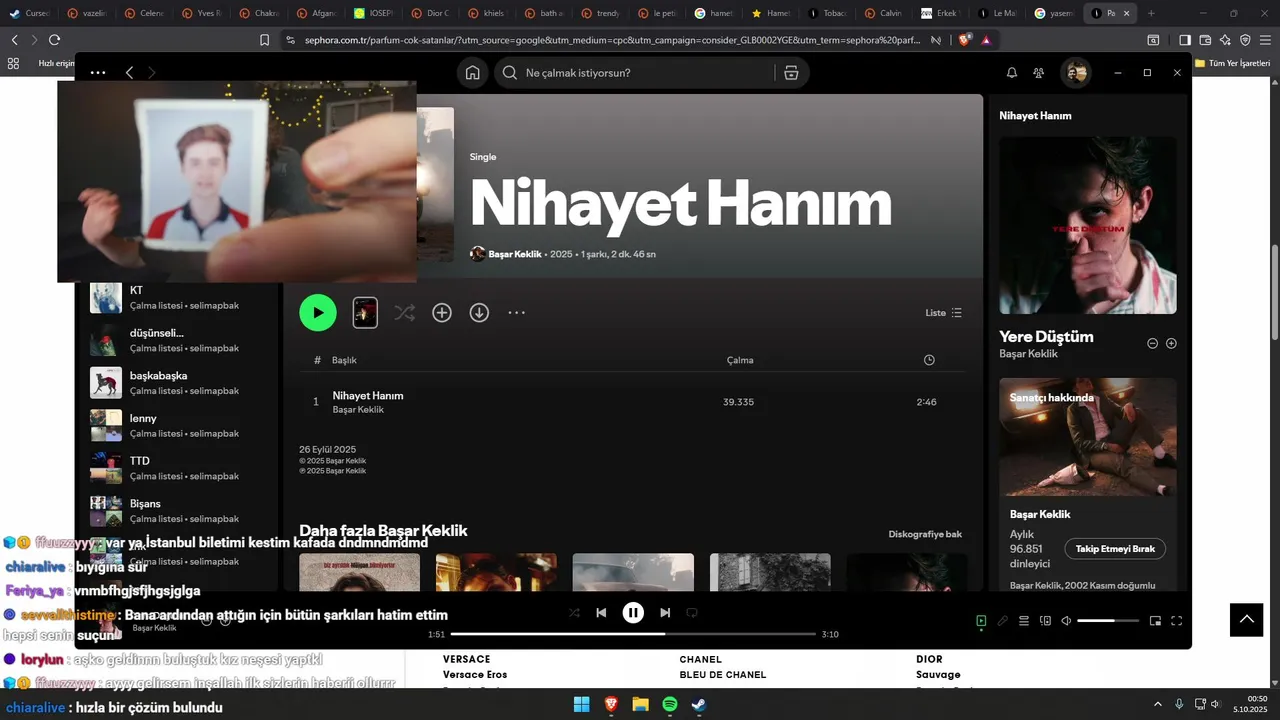Open a new browser tab
Screen dimensions: 1280x720
pos(1151,13)
